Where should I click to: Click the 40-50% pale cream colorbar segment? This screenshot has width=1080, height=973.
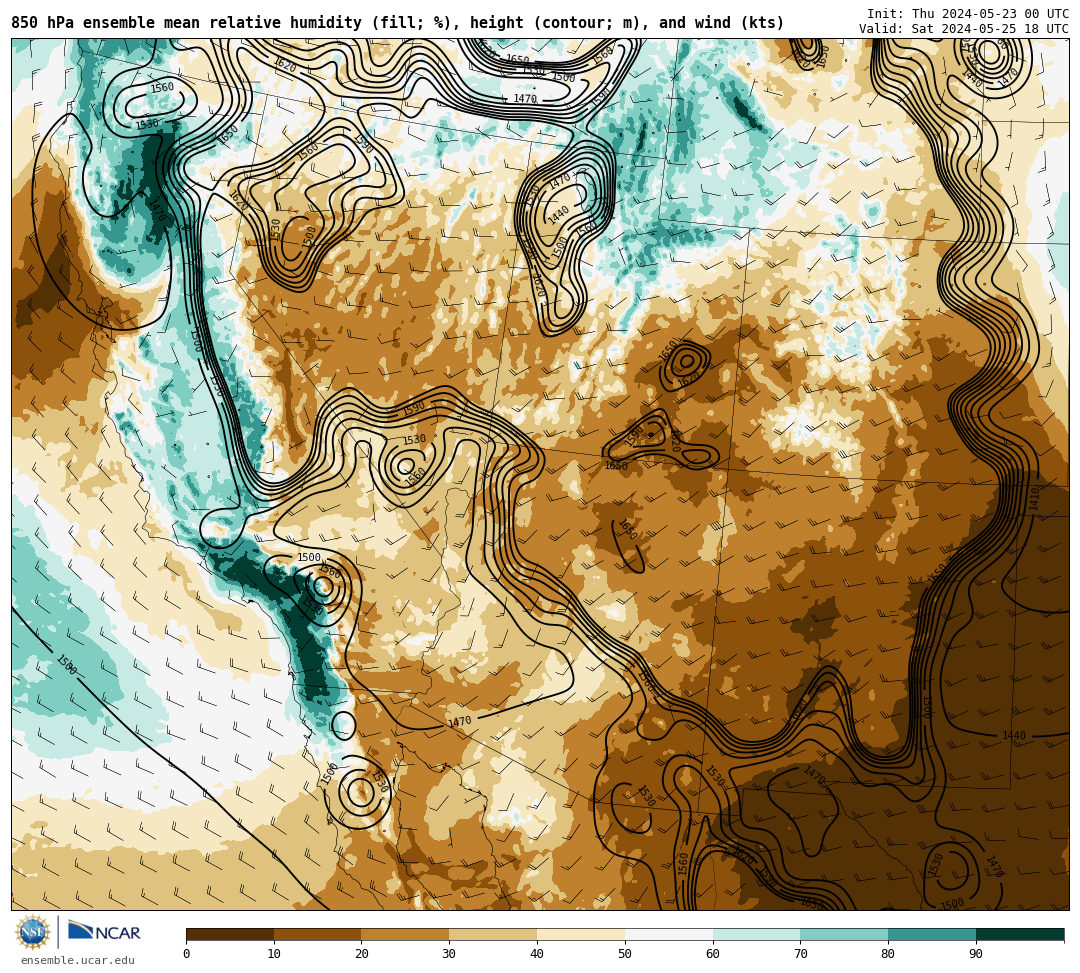coord(581,934)
